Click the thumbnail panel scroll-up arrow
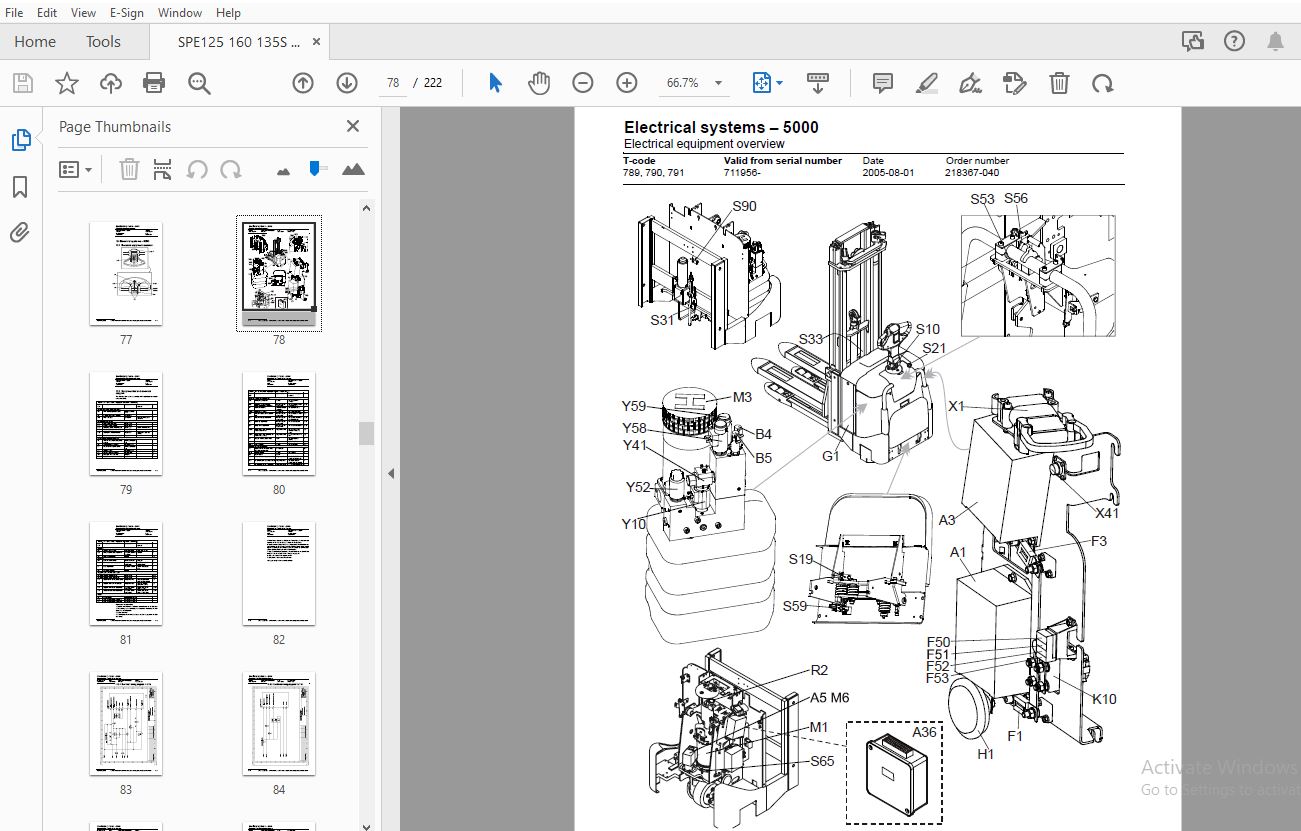Screen dimensions: 1301x831 (x=366, y=208)
